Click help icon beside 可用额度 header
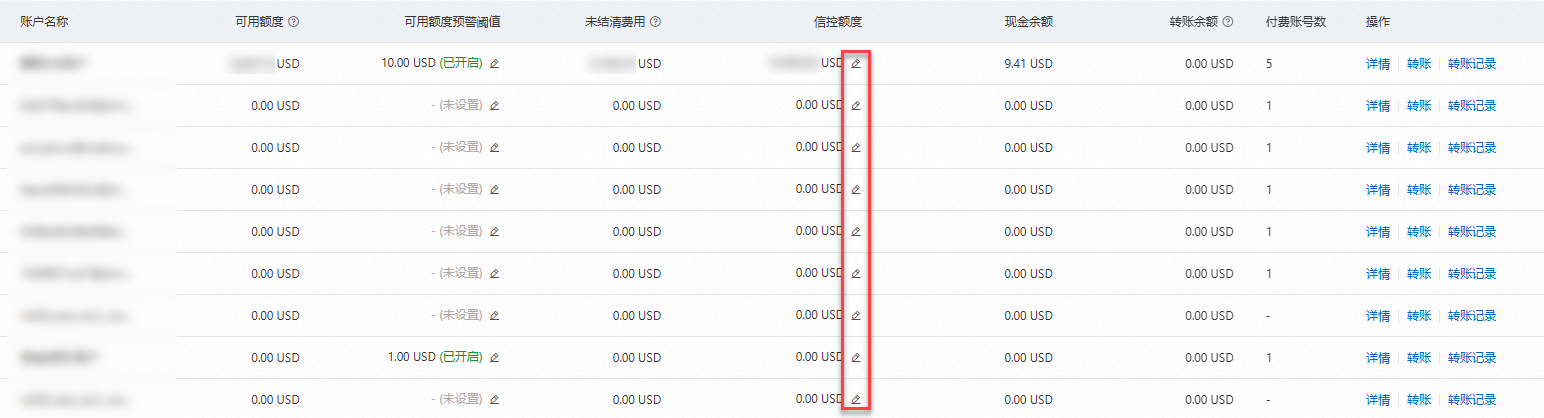1544x418 pixels. (294, 22)
